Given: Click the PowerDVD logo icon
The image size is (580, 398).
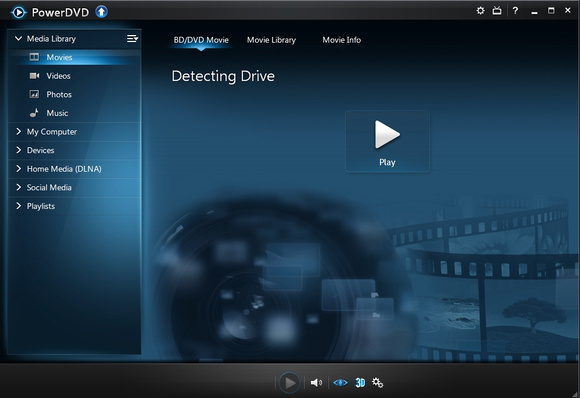Looking at the screenshot, I should coord(18,12).
